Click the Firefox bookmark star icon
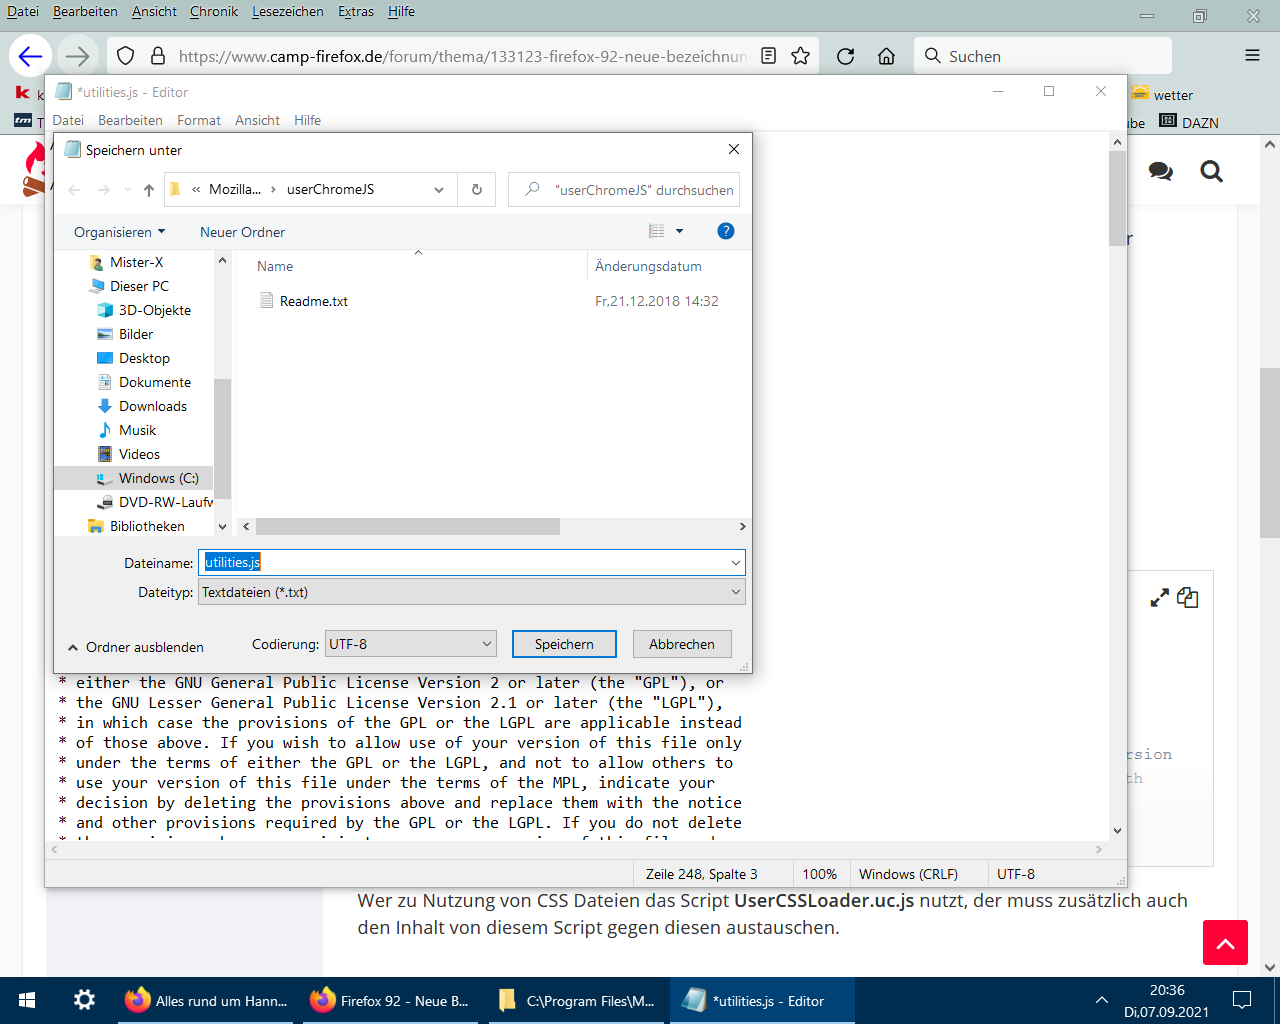This screenshot has width=1280, height=1024. pyautogui.click(x=800, y=56)
